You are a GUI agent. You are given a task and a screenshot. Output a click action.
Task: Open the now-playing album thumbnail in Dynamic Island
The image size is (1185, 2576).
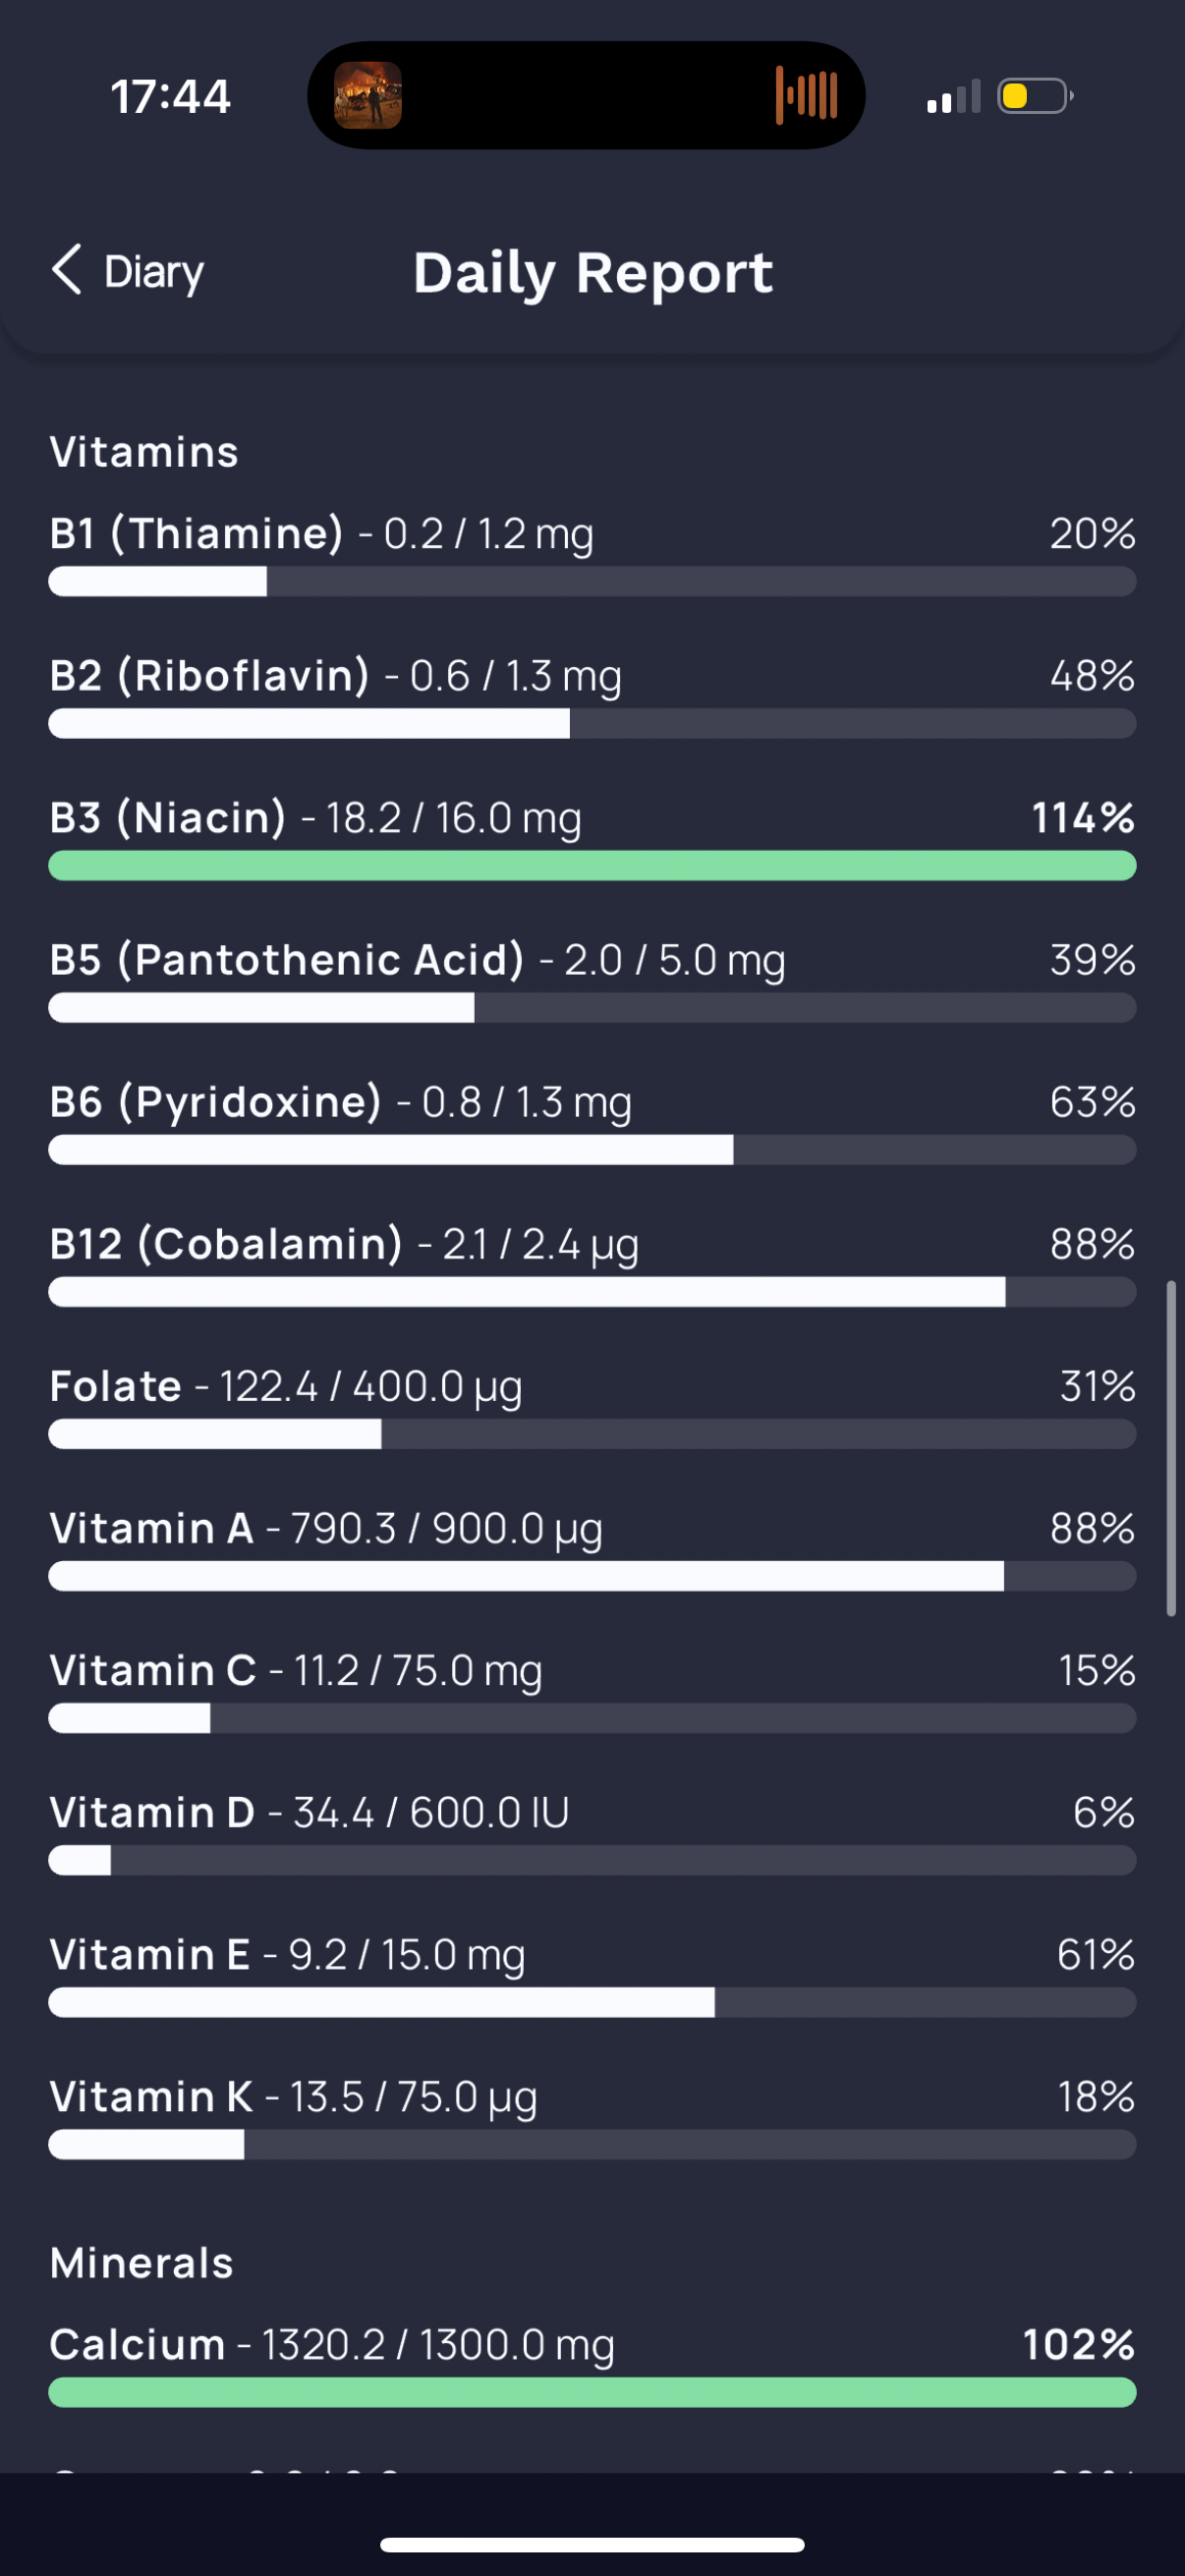pyautogui.click(x=367, y=96)
